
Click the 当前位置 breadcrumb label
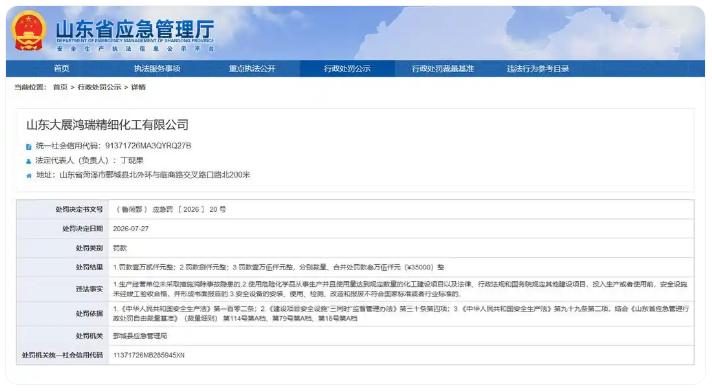coord(30,87)
